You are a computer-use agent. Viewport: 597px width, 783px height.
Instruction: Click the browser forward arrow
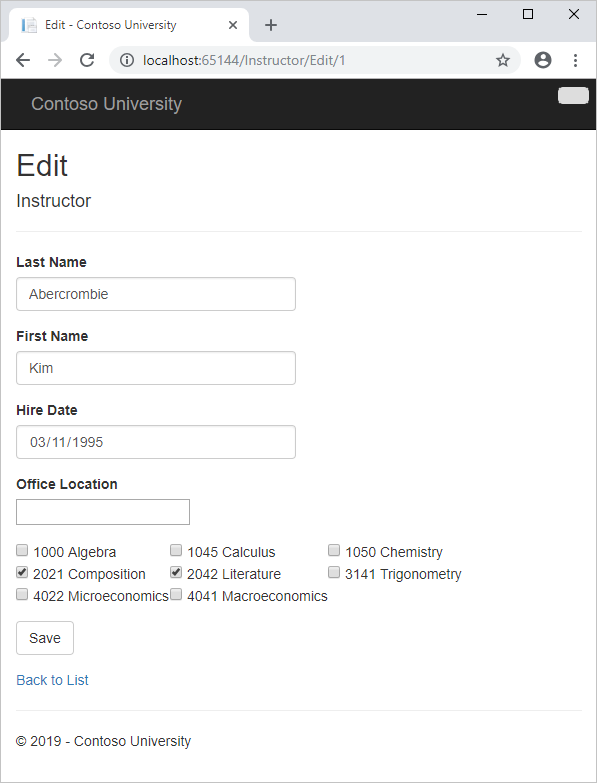tap(55, 60)
